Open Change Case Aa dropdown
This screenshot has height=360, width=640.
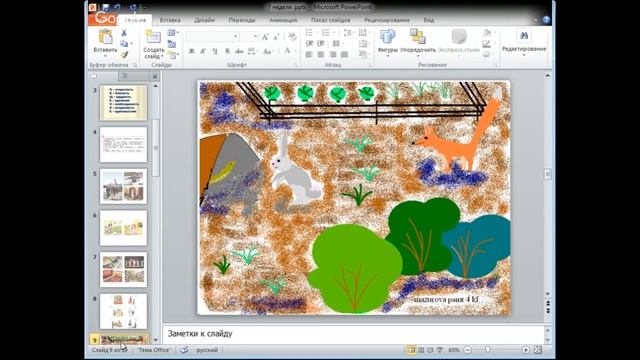point(268,51)
